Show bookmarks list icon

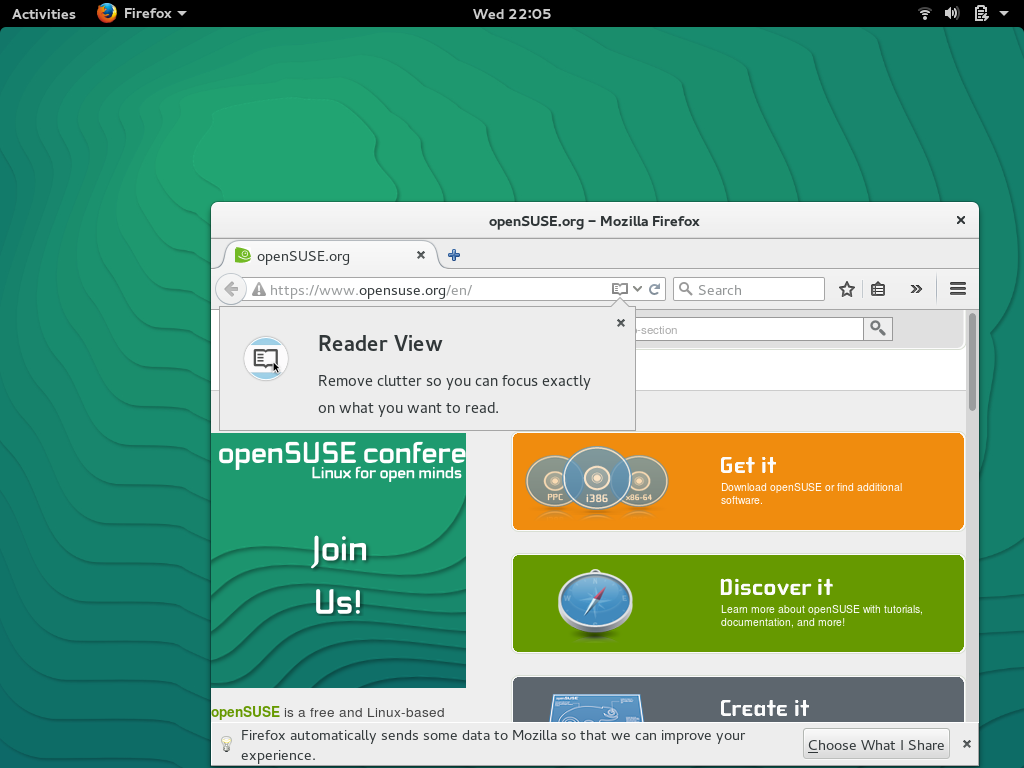878,289
